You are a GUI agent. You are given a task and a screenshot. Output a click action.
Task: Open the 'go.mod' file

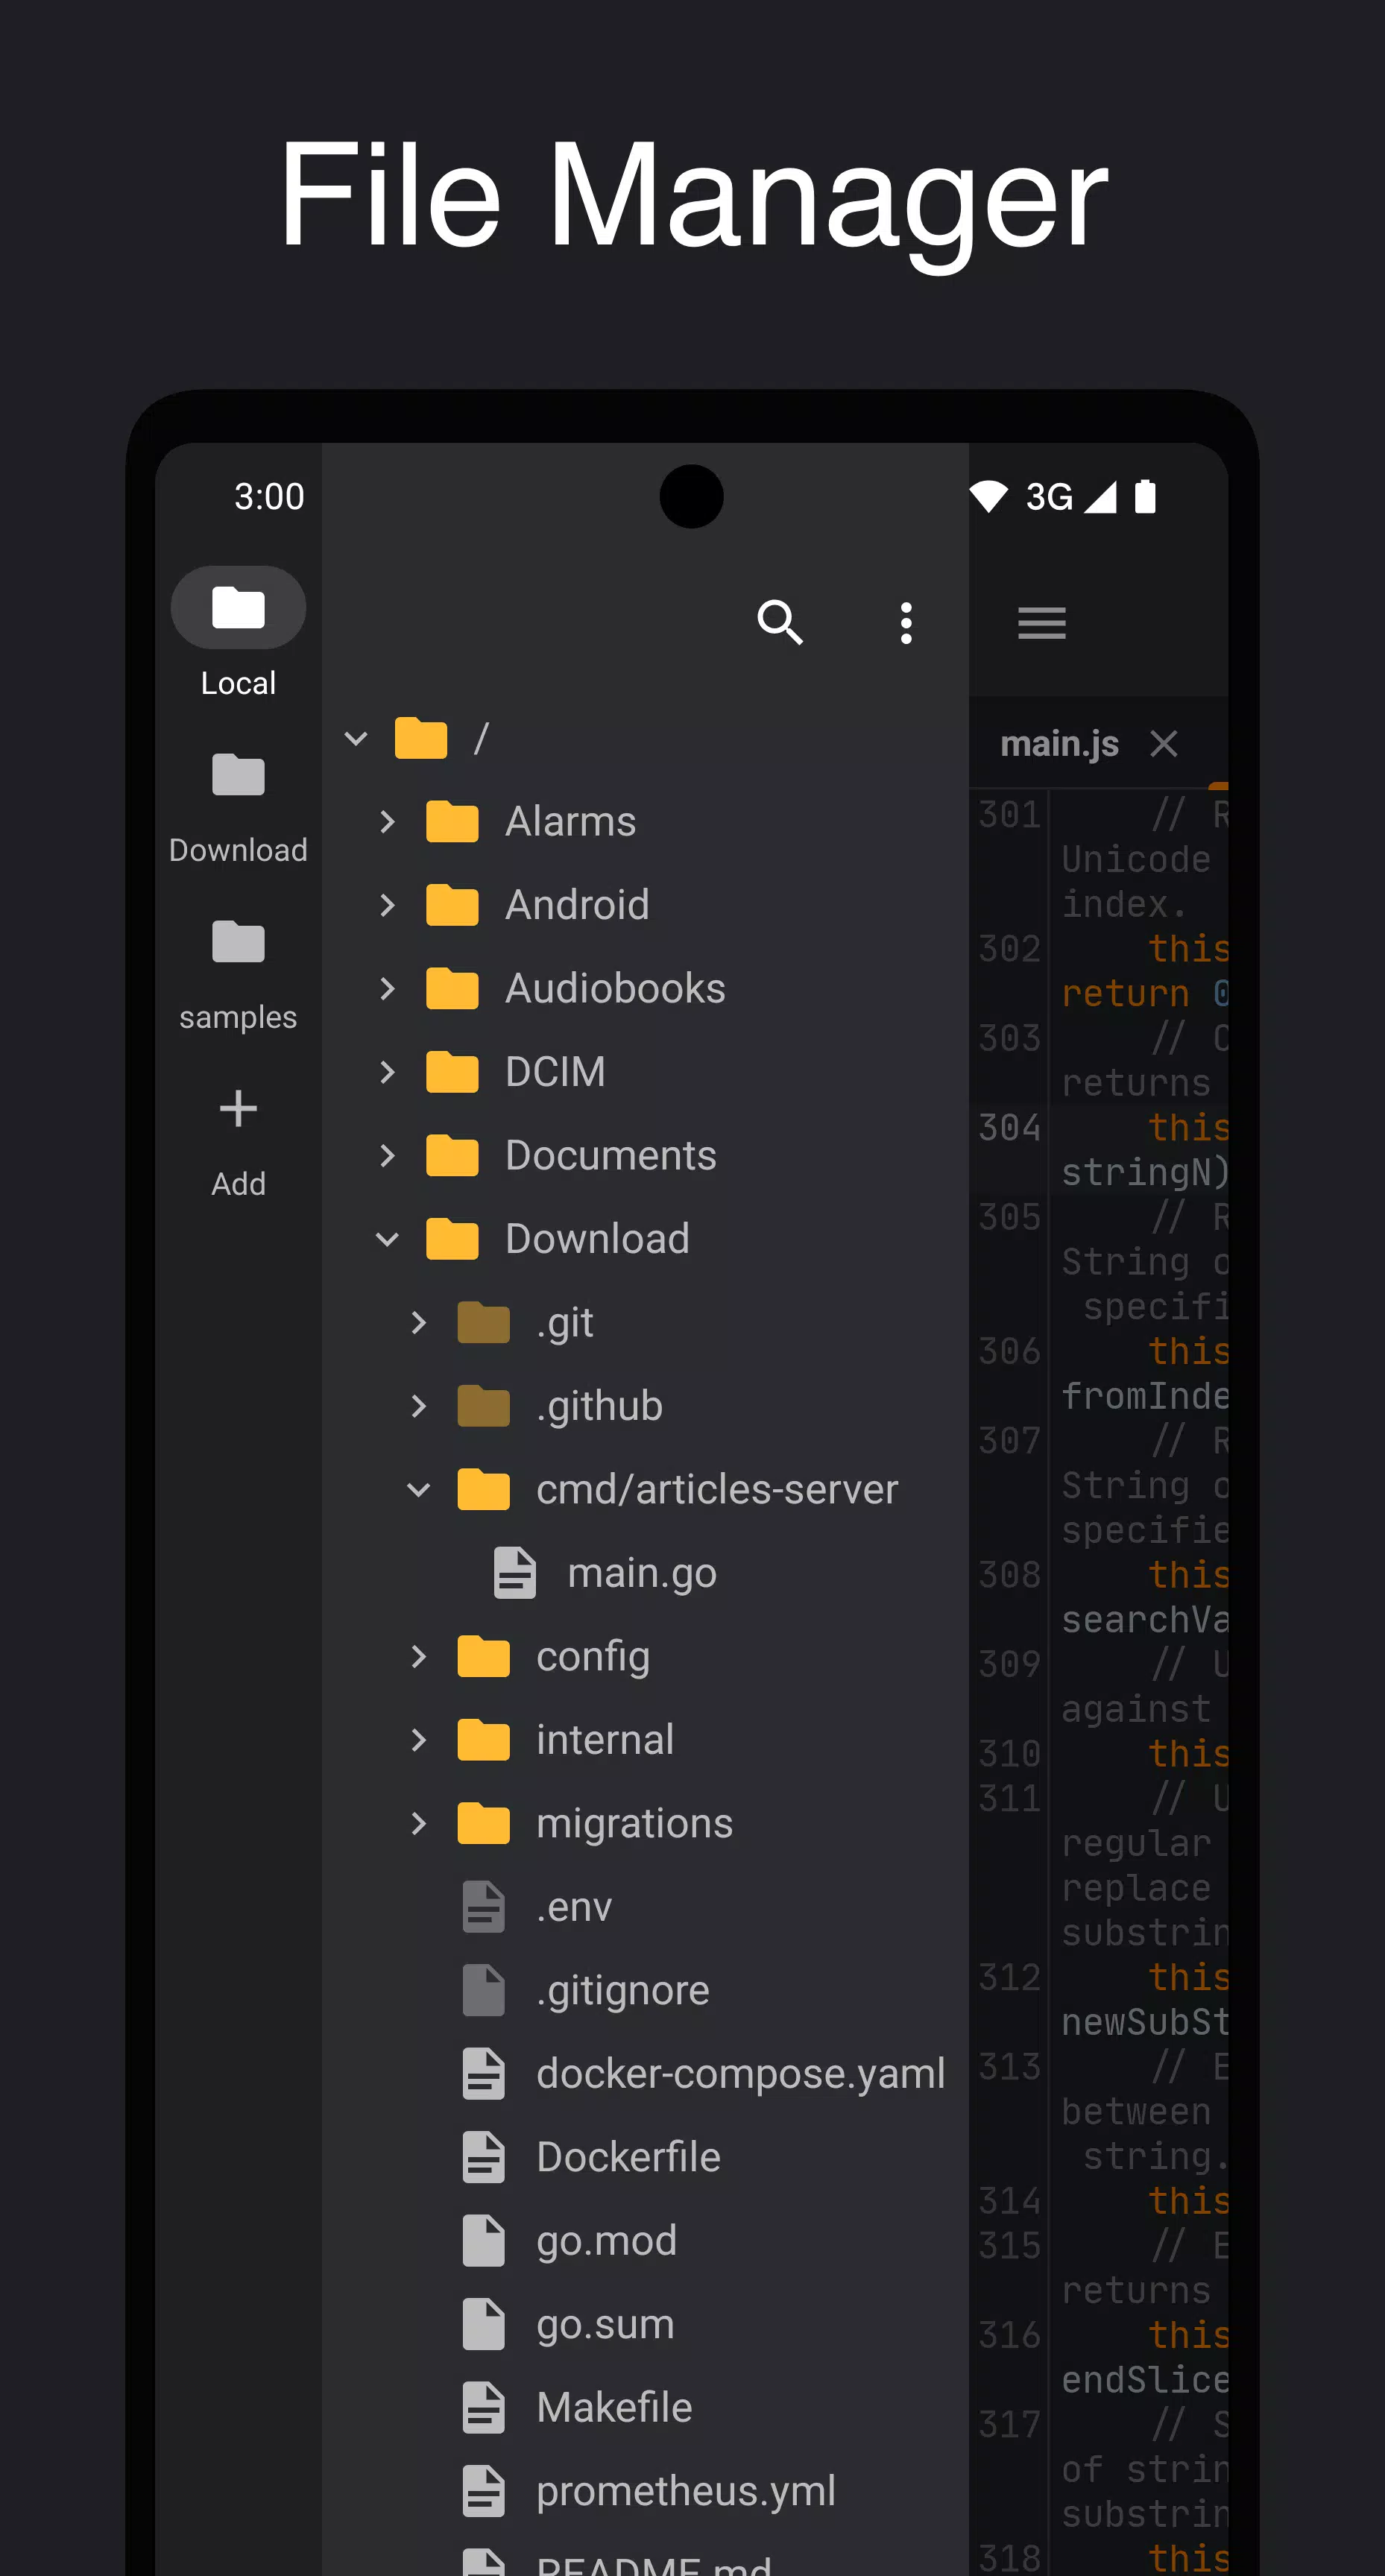pos(606,2241)
